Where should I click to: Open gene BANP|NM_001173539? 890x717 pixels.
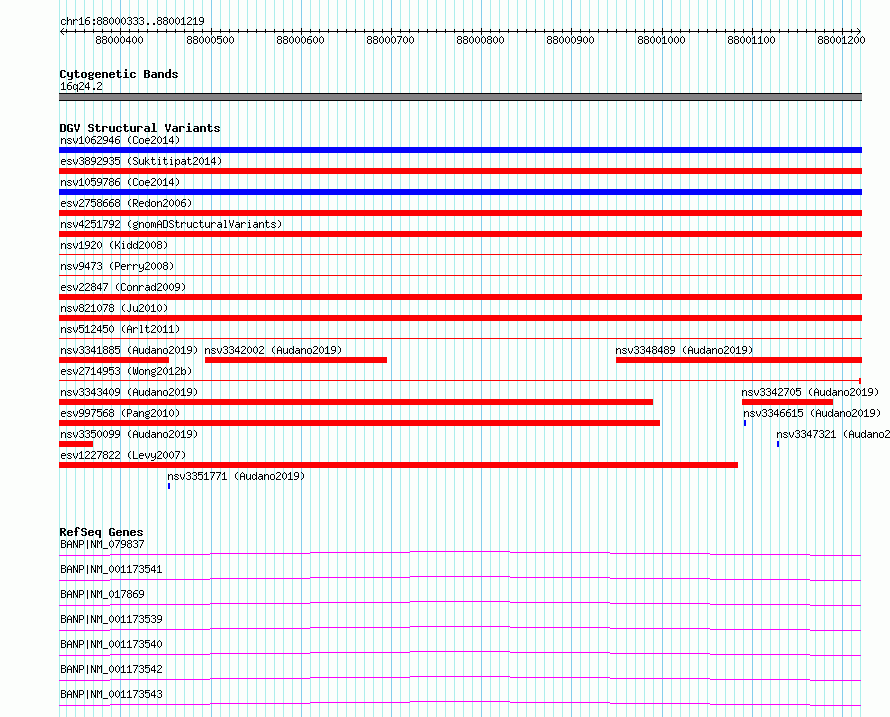click(111, 619)
